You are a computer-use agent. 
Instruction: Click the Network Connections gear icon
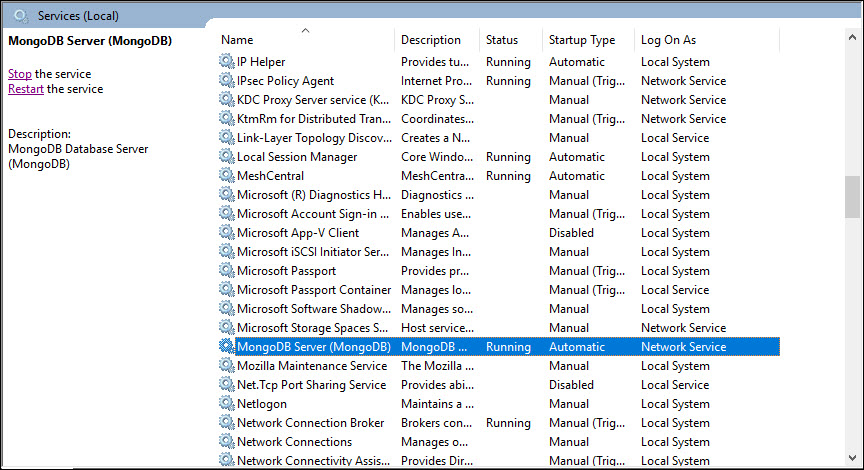pos(226,441)
